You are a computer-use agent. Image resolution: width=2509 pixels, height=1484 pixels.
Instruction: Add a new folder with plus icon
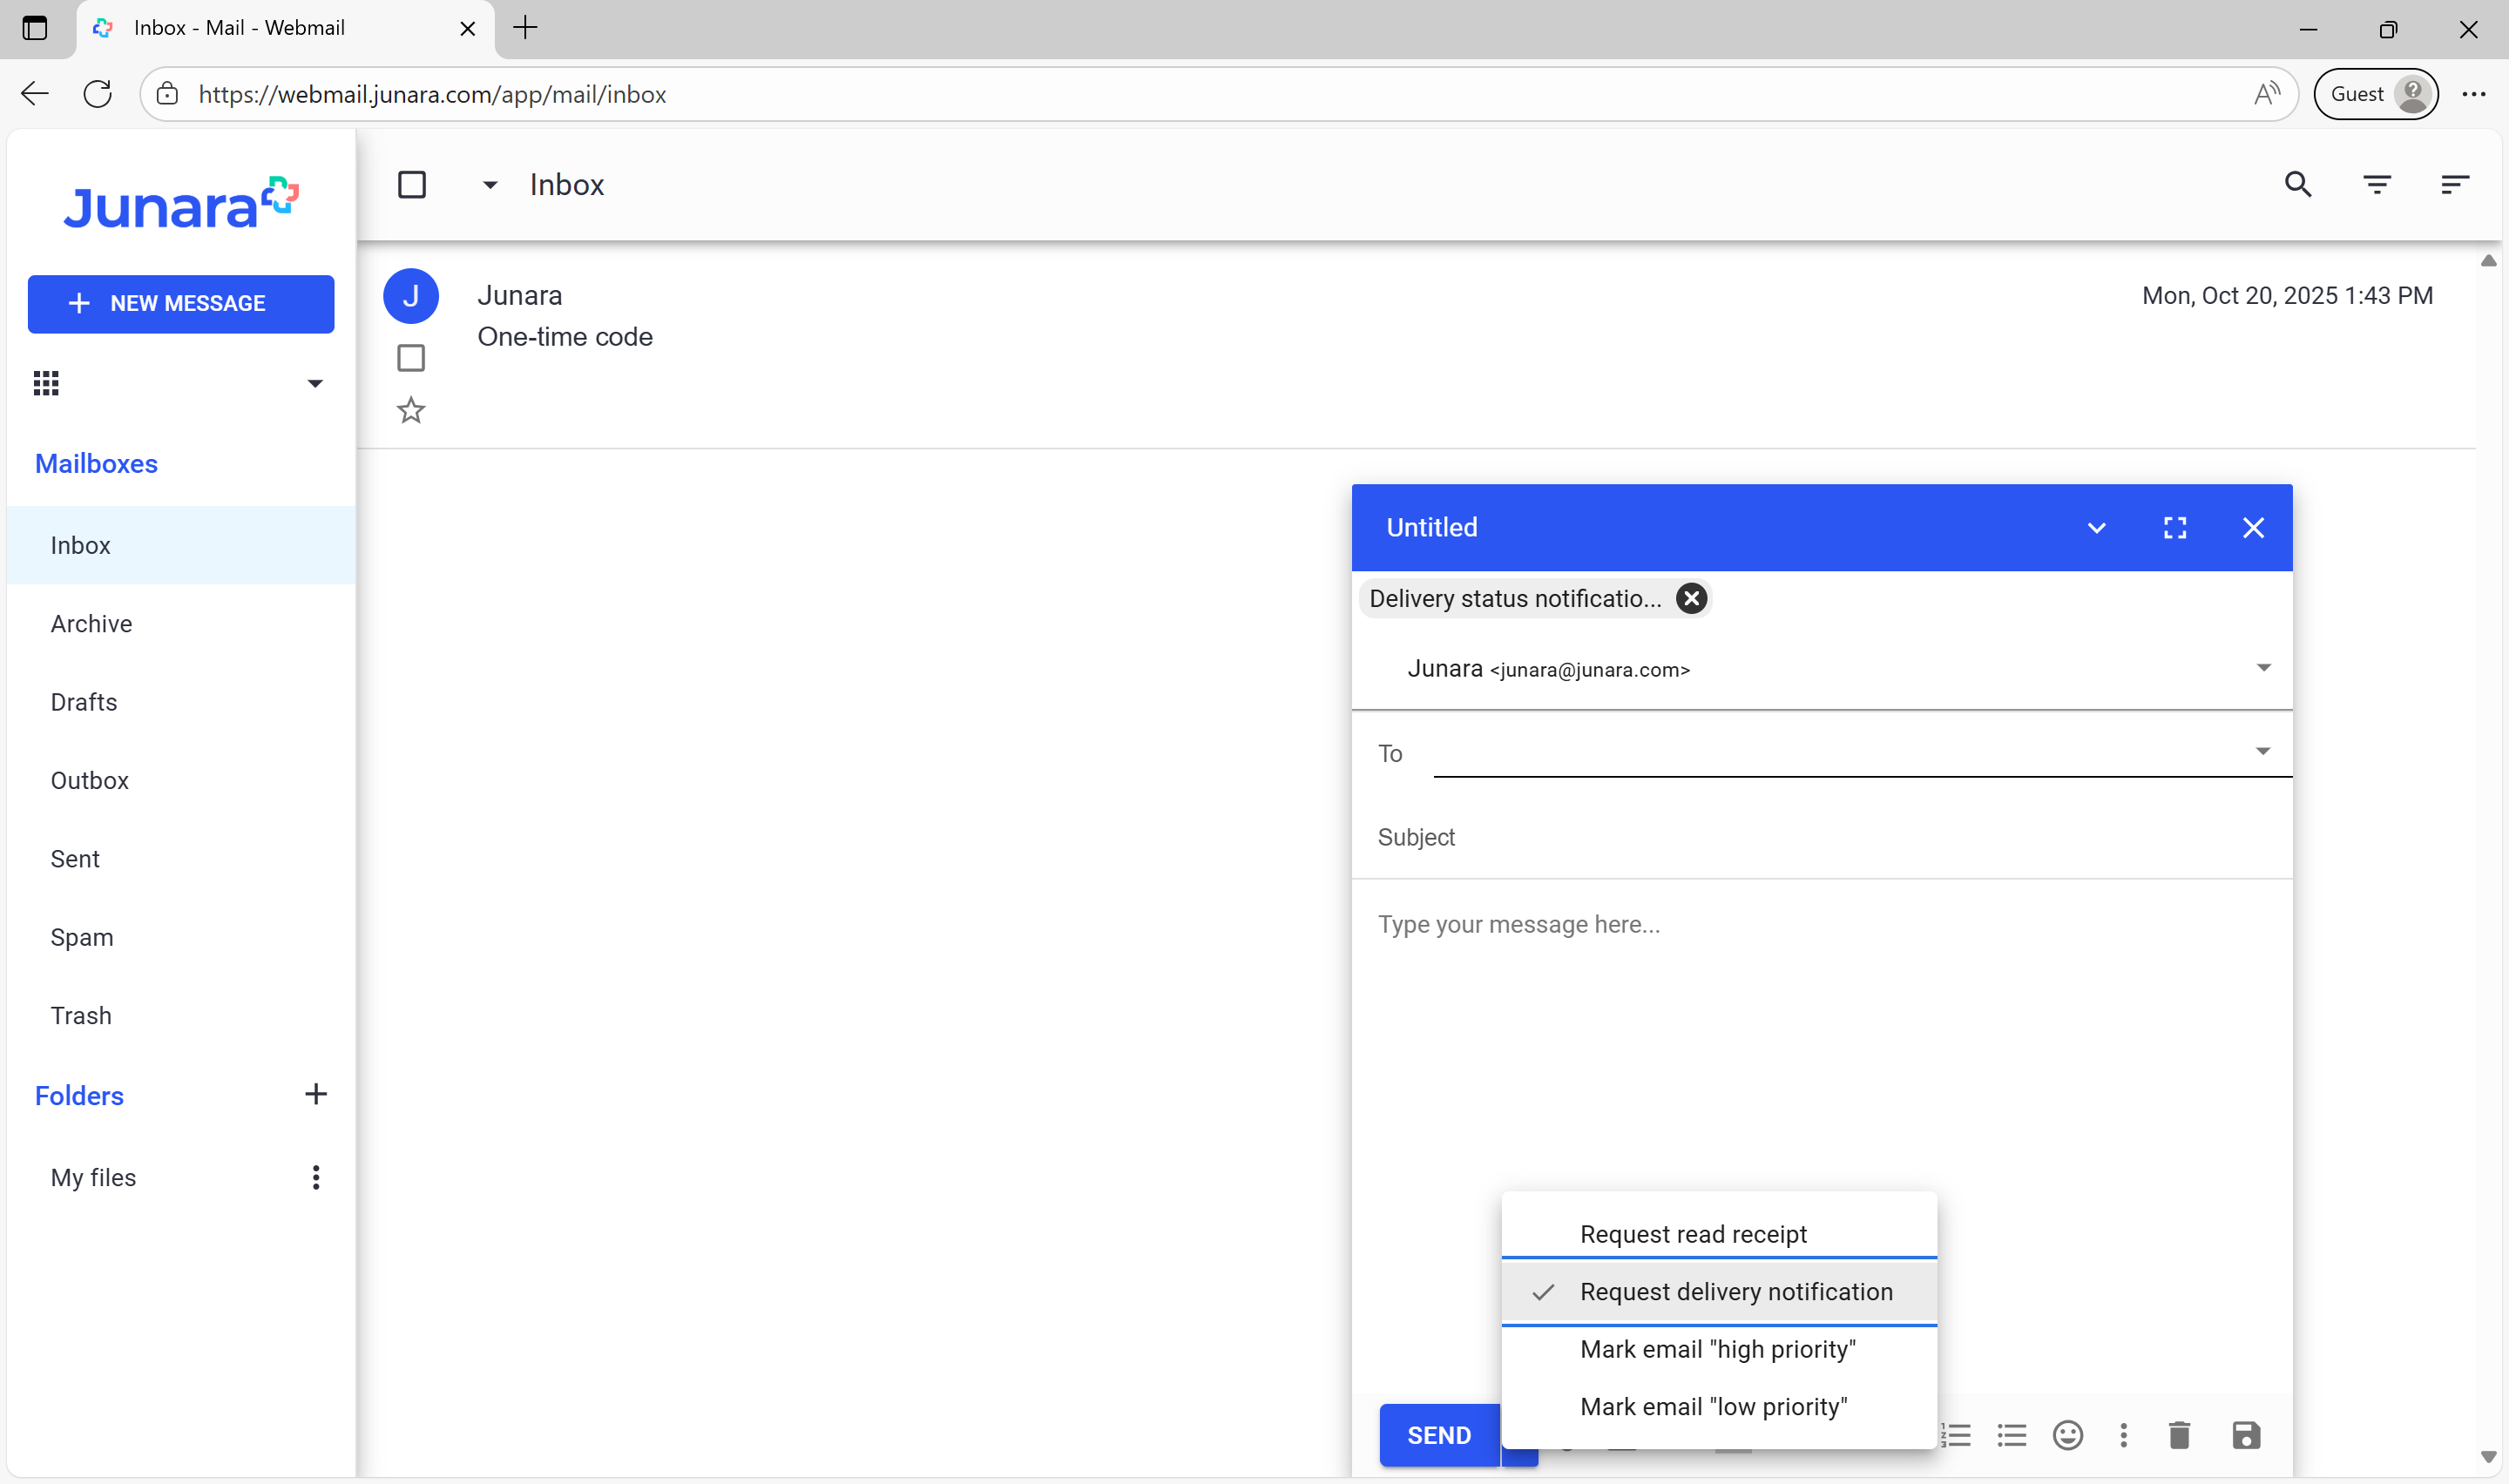[315, 1094]
